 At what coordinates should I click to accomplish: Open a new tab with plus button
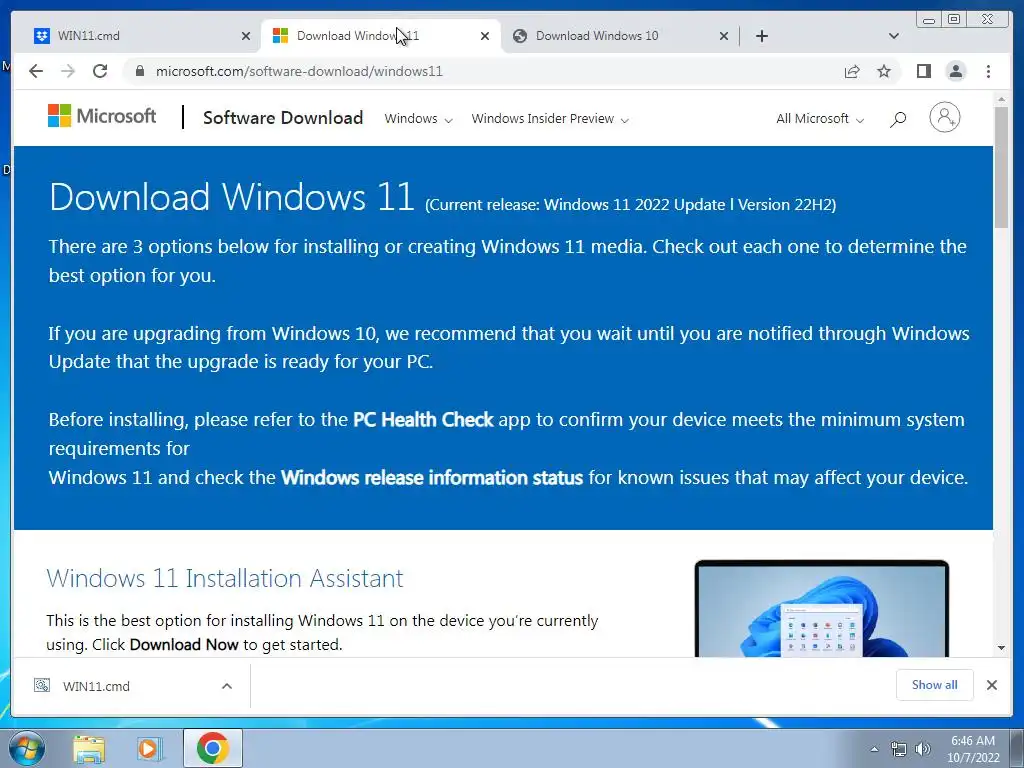[761, 36]
